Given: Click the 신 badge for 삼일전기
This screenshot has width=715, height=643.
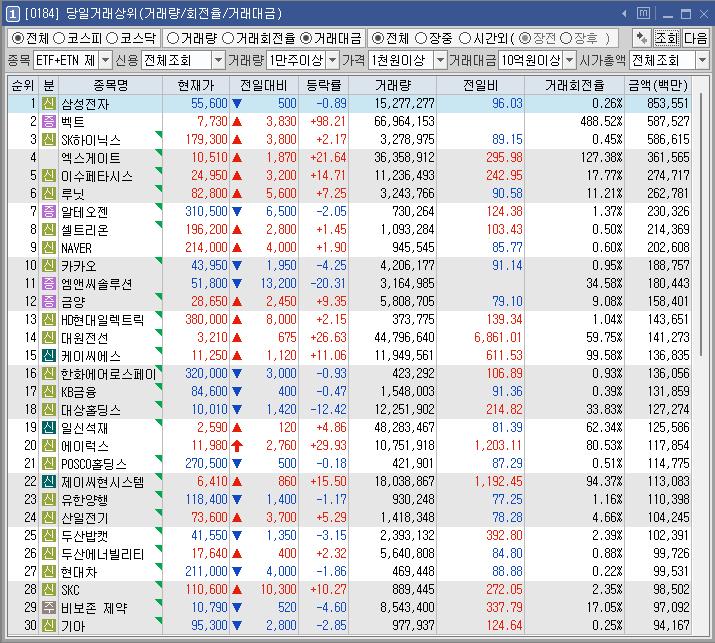Looking at the screenshot, I should tap(49, 518).
